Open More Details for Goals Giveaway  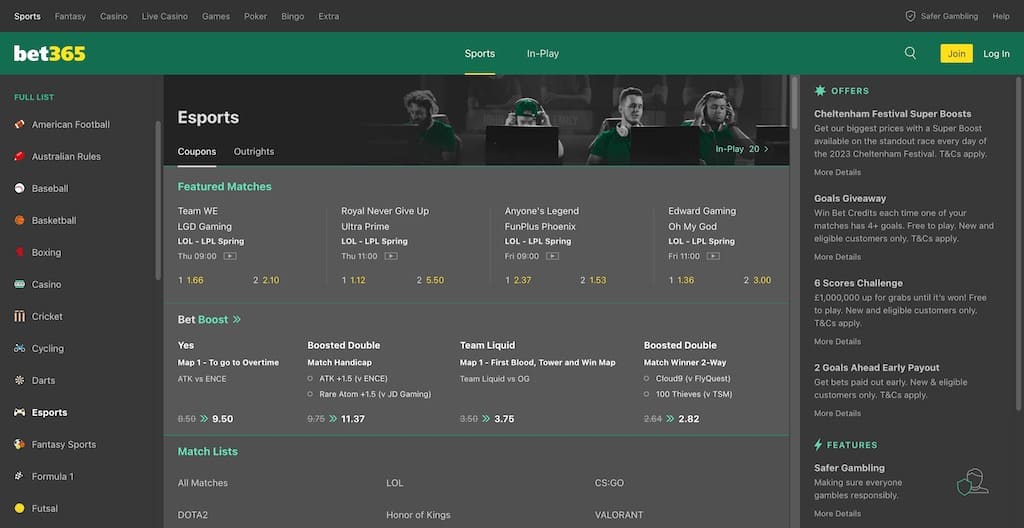(837, 257)
